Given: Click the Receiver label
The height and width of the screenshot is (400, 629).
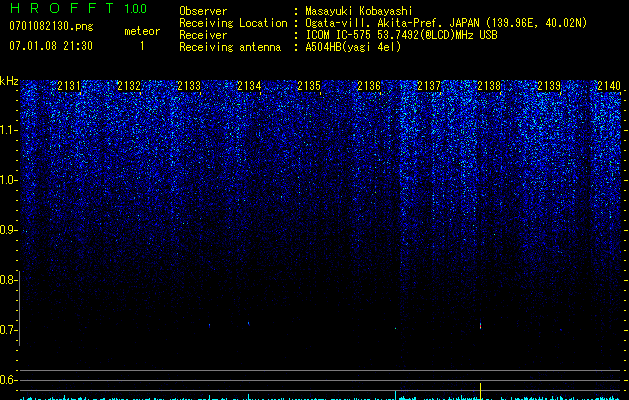Looking at the screenshot, I should point(203,35).
